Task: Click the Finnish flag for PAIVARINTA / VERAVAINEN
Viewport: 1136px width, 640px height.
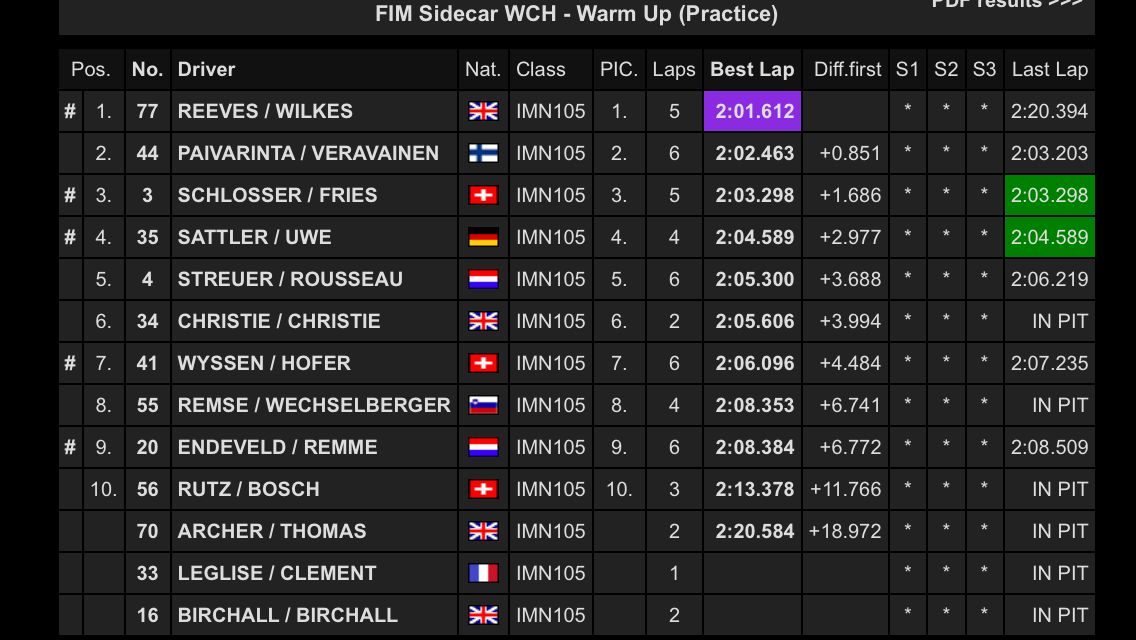Action: tap(483, 153)
